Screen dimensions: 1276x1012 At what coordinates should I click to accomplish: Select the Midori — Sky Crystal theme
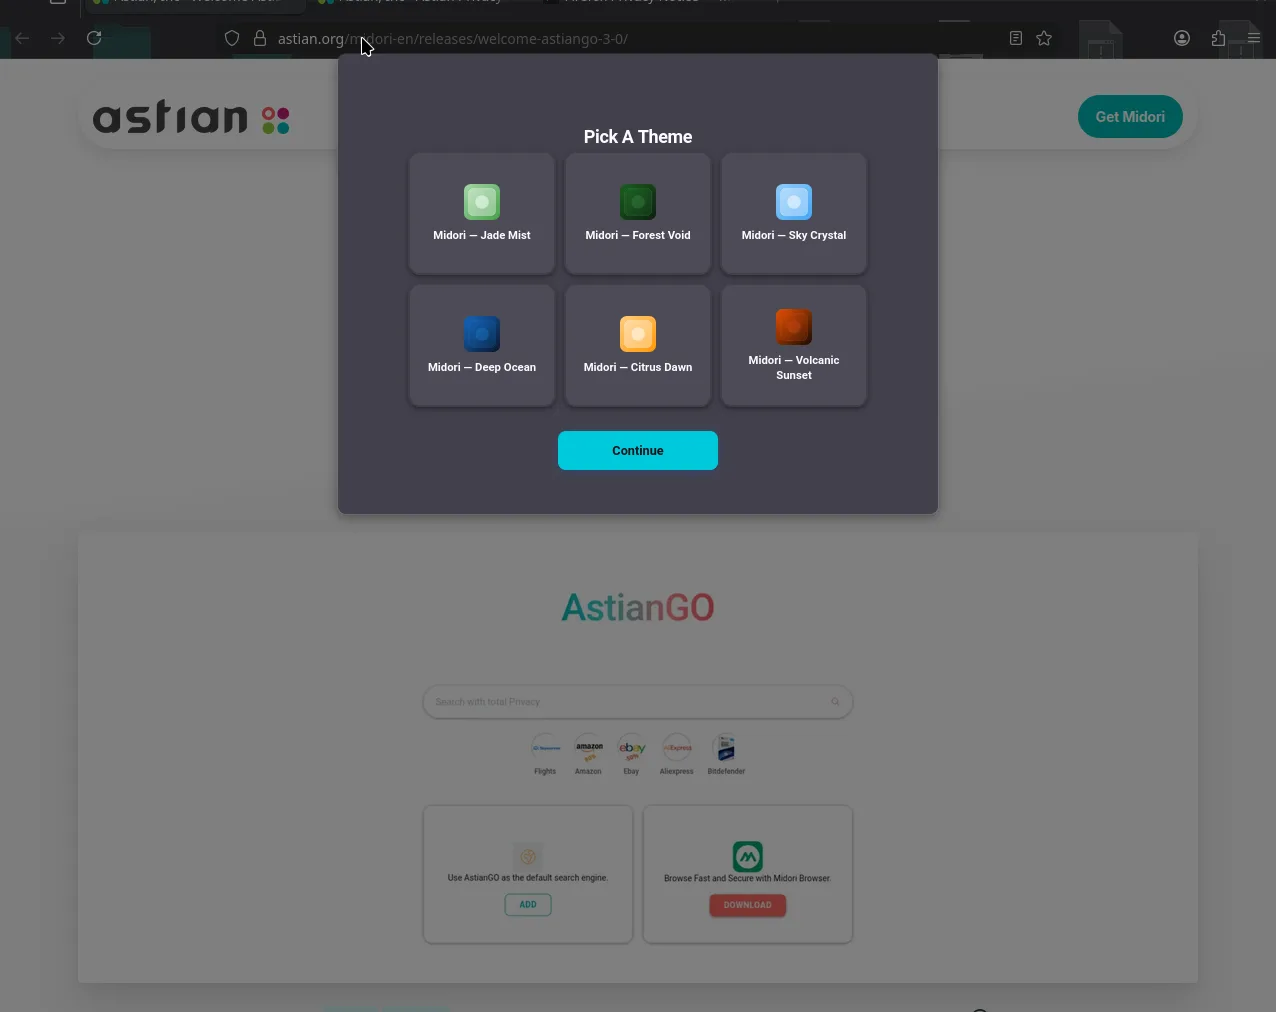(794, 213)
